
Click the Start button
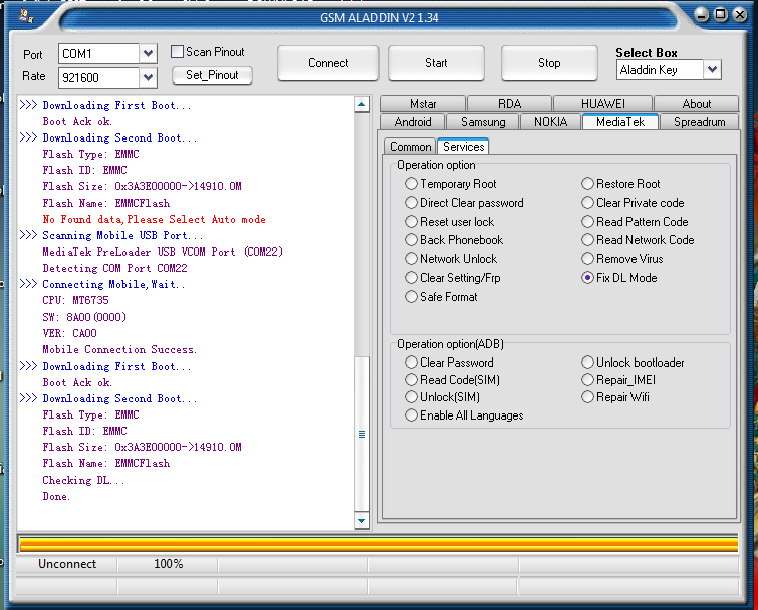436,63
